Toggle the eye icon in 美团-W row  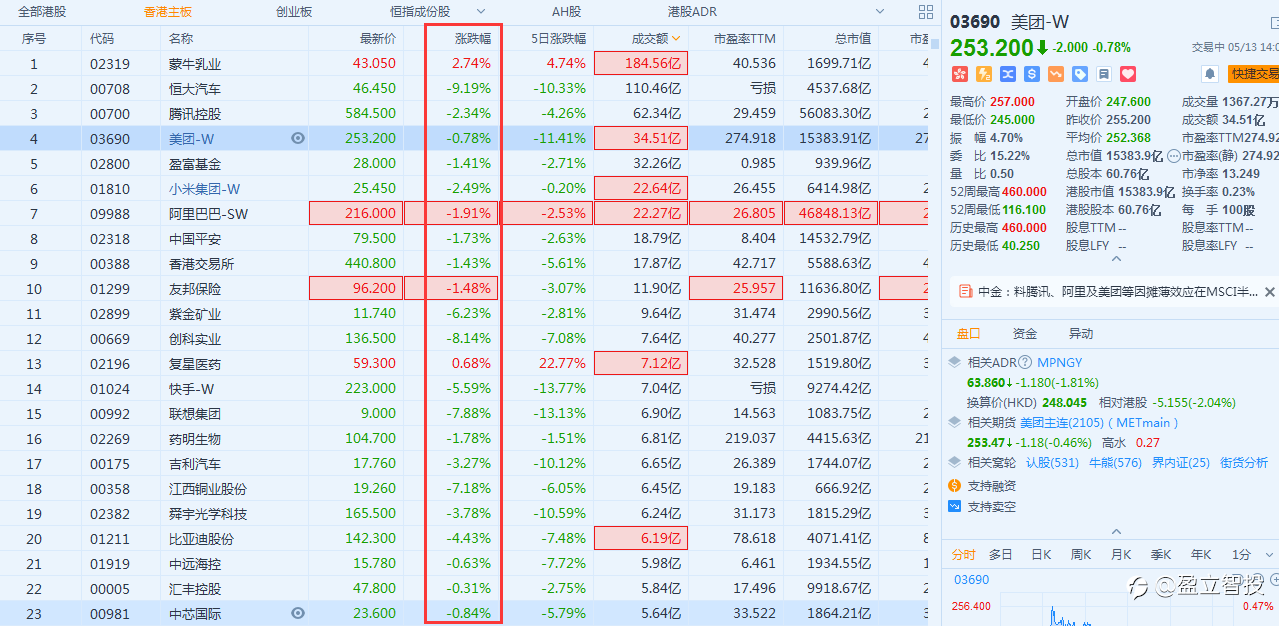point(298,138)
